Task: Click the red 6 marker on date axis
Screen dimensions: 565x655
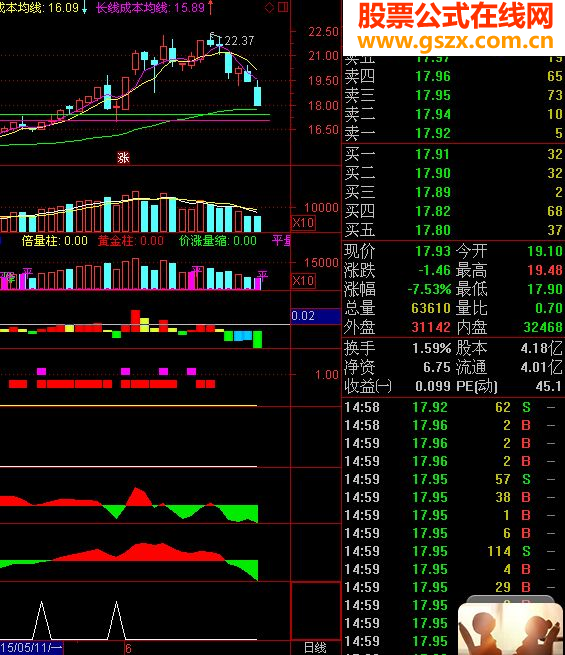Action: point(128,648)
